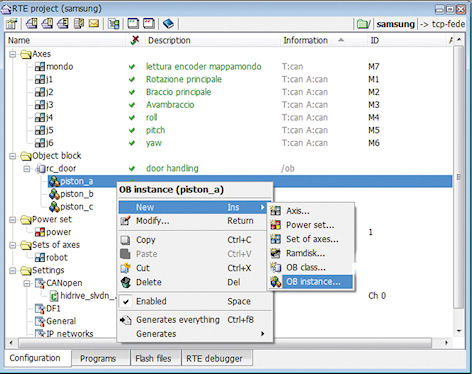Image resolution: width=472 pixels, height=374 pixels.
Task: Collapse the Settings tree node
Action: point(12,270)
